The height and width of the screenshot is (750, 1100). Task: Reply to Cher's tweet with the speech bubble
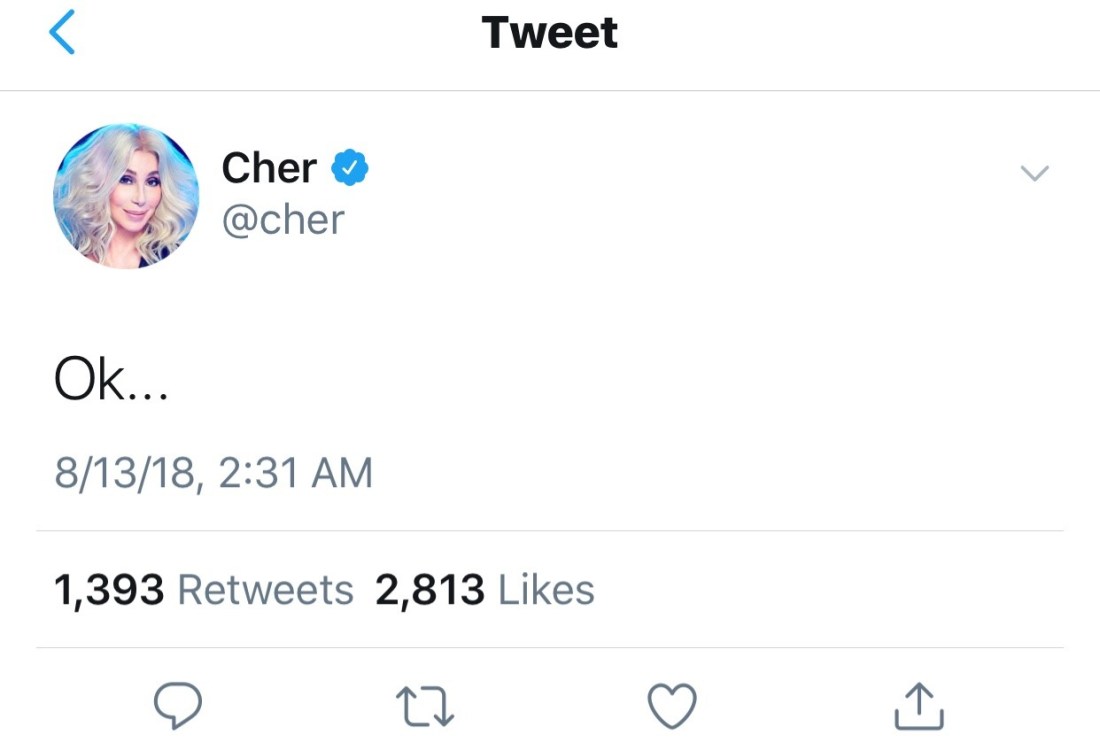point(178,707)
